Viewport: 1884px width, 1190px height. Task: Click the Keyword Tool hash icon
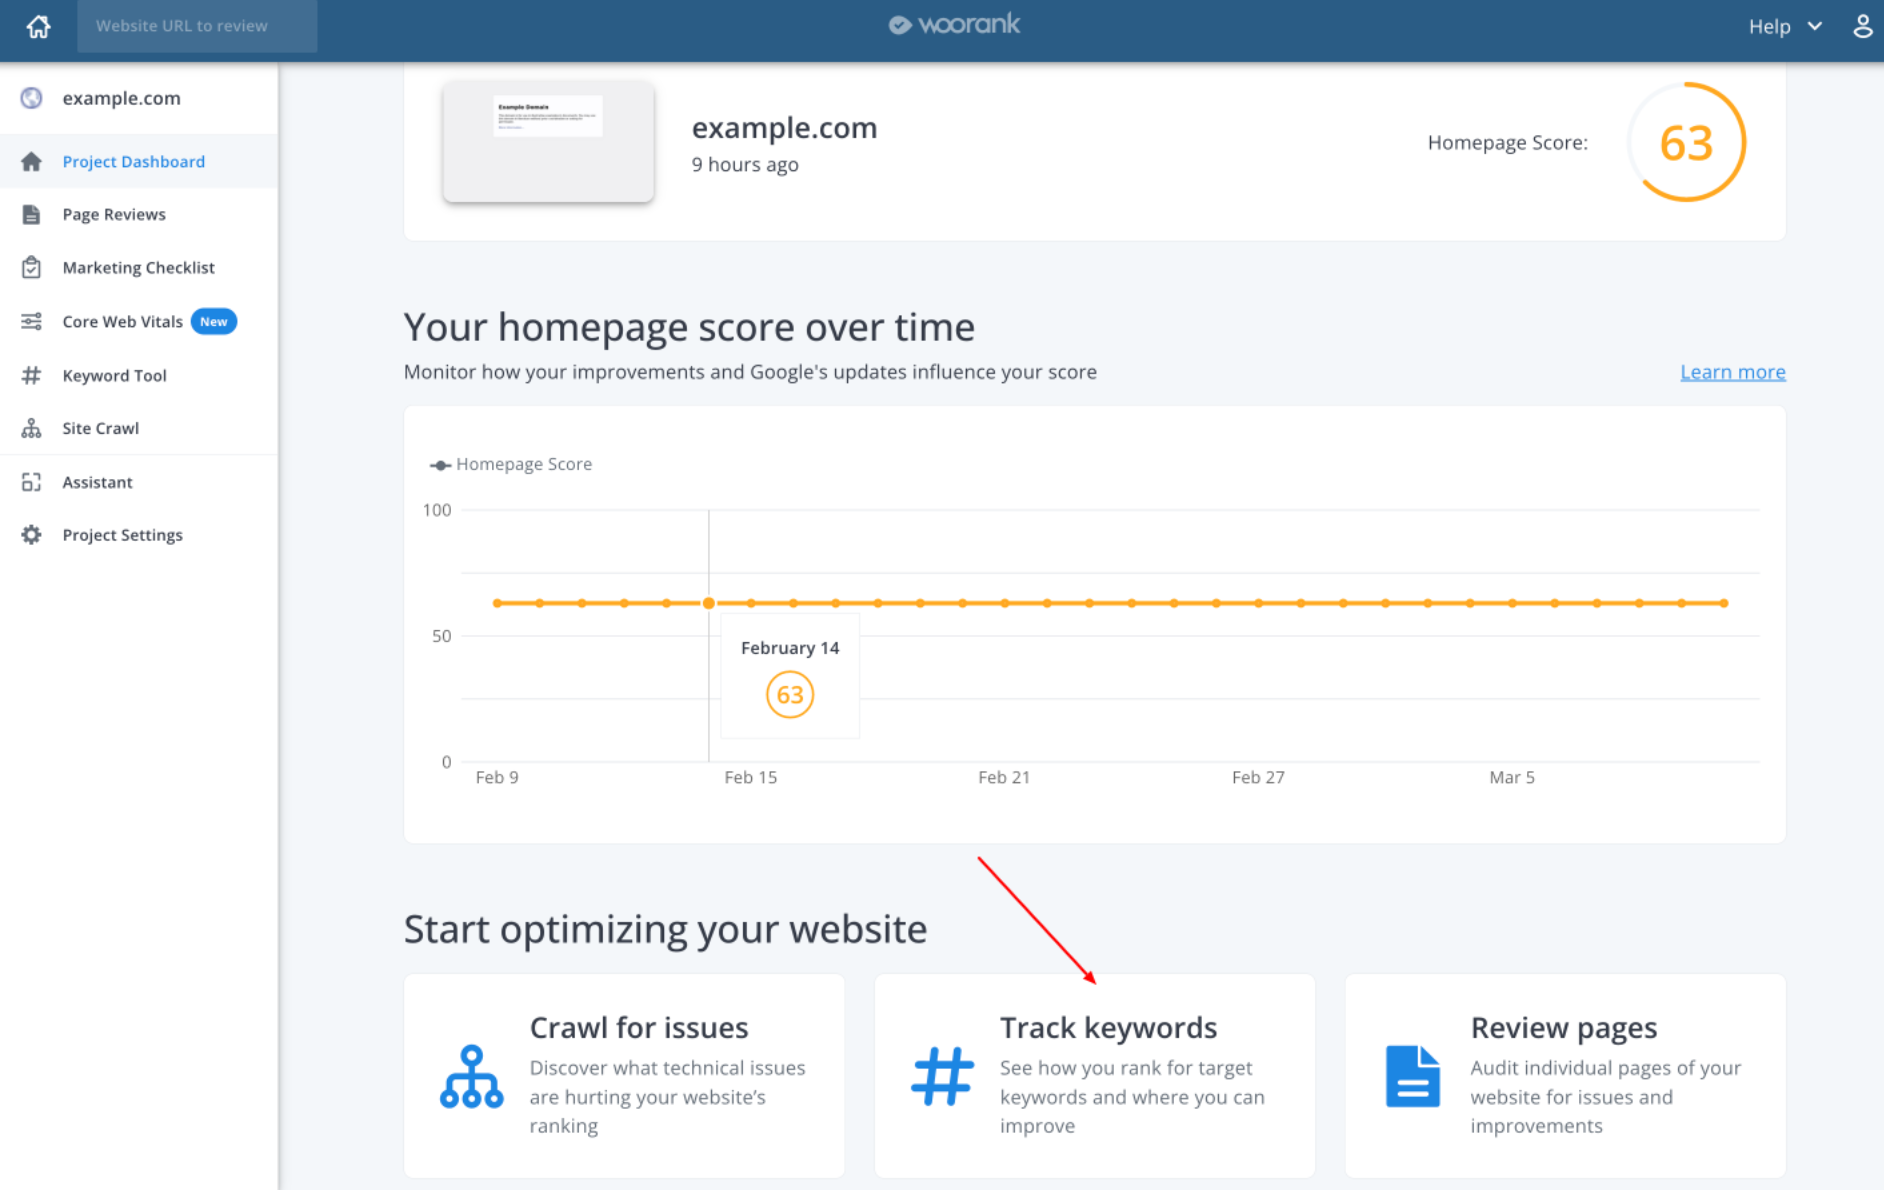pos(32,375)
